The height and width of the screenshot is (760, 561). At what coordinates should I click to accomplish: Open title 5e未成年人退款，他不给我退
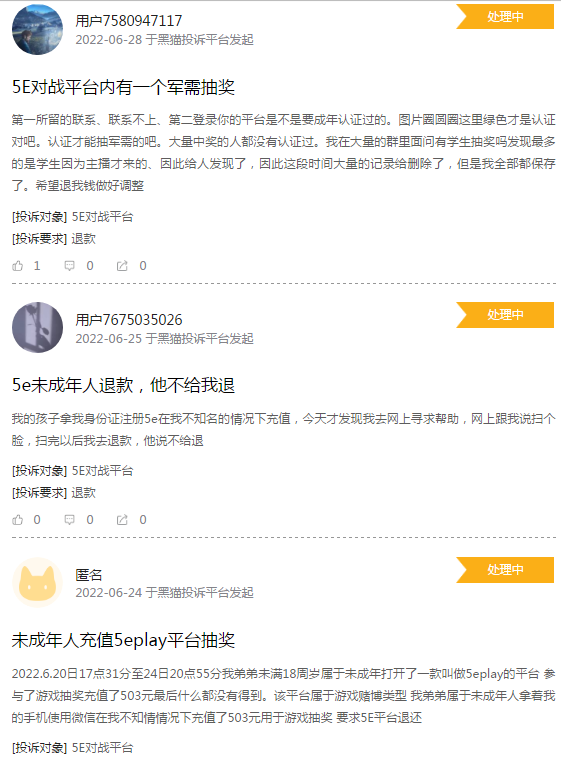point(123,385)
